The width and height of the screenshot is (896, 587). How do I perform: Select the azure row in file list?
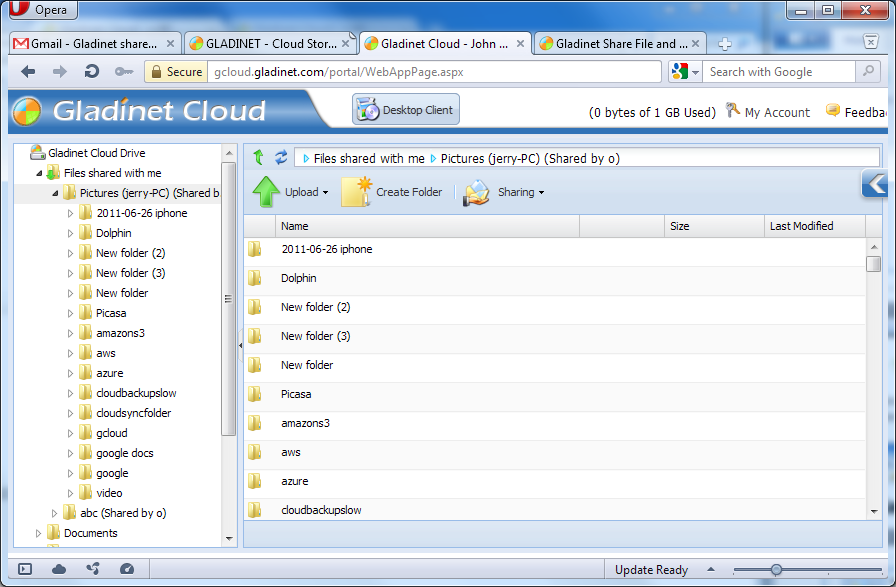[x=555, y=481]
